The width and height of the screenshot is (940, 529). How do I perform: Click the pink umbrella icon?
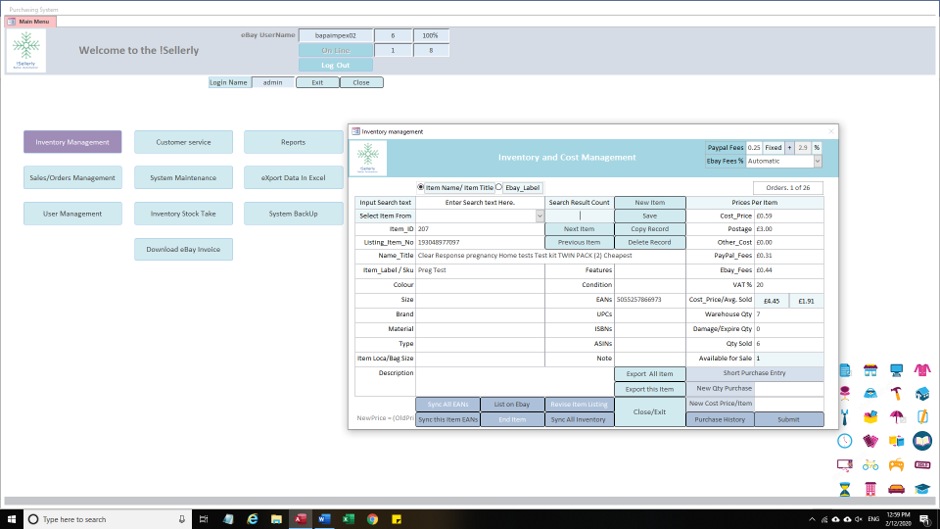click(896, 417)
